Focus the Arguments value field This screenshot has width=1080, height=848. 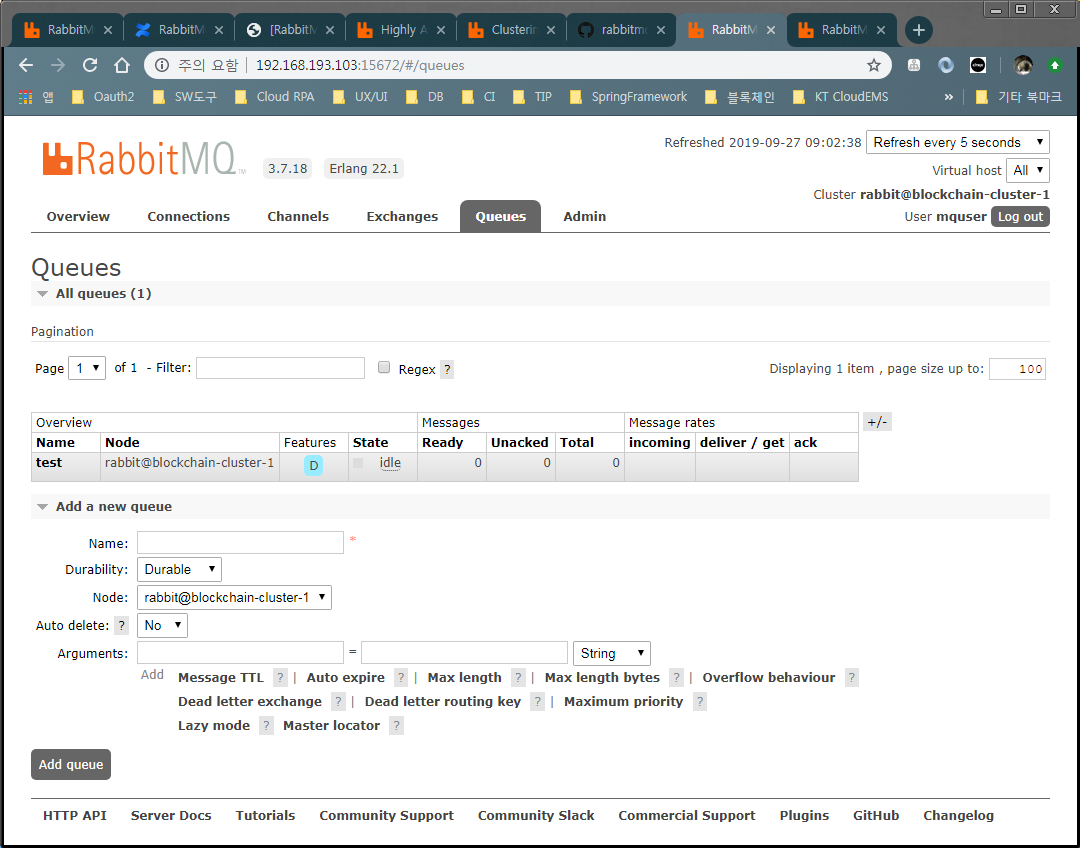[x=464, y=653]
